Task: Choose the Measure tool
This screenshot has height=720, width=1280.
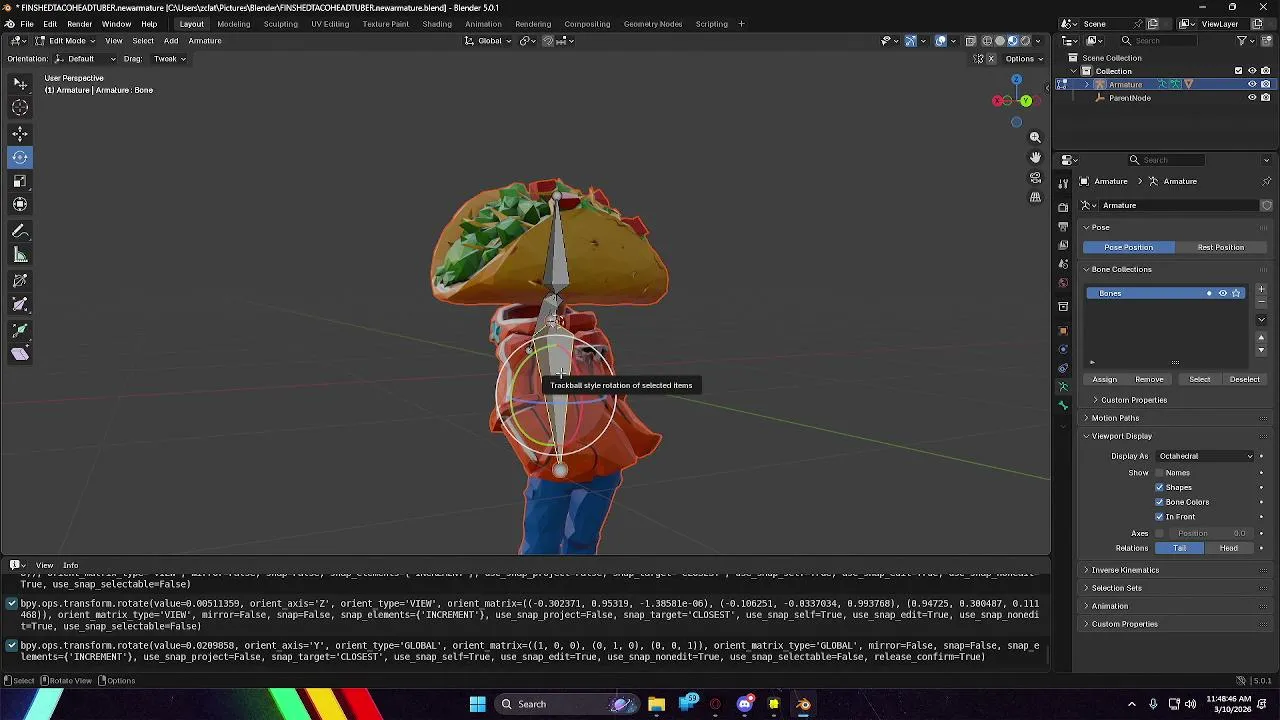Action: pyautogui.click(x=20, y=256)
